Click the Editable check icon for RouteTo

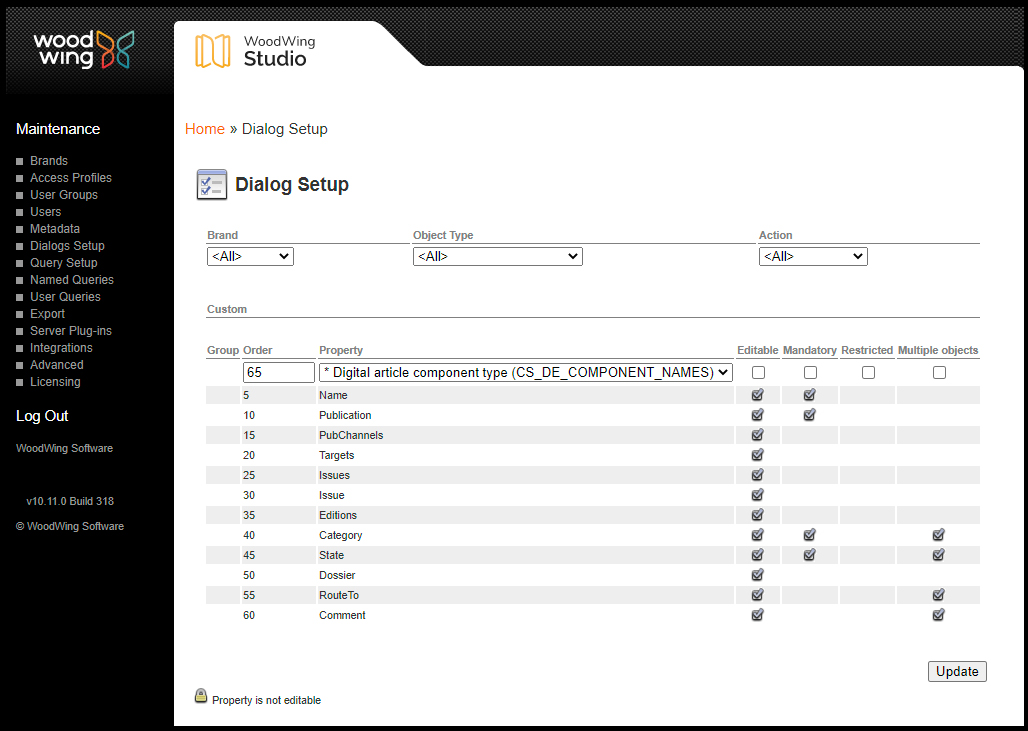(x=757, y=595)
